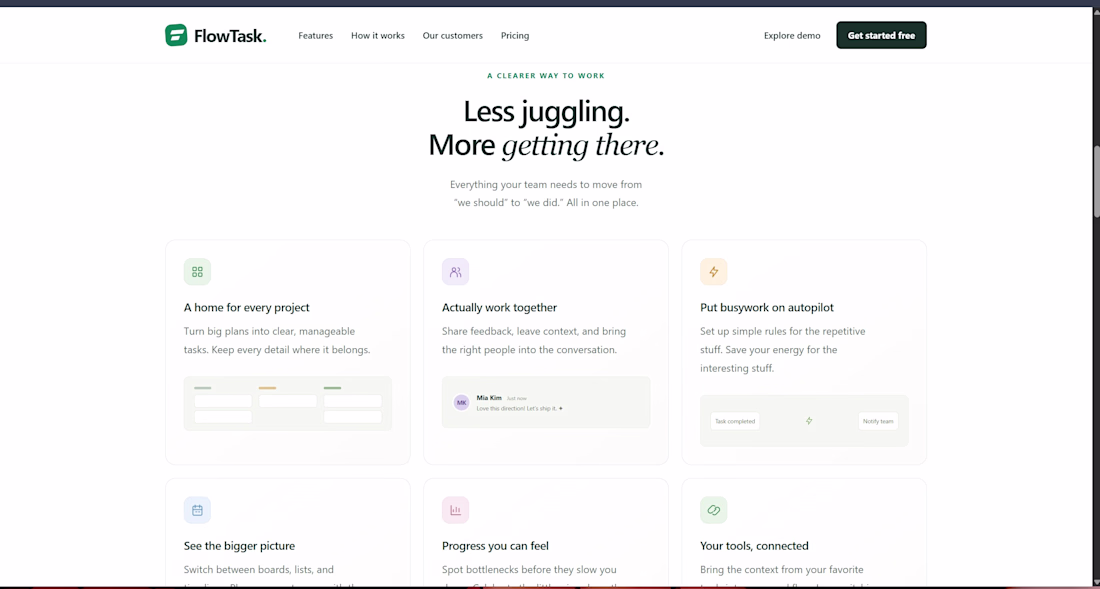Image resolution: width=1100 pixels, height=589 pixels.
Task: Click the 'Love this direction! Let's ship it.' comment
Action: [519, 408]
